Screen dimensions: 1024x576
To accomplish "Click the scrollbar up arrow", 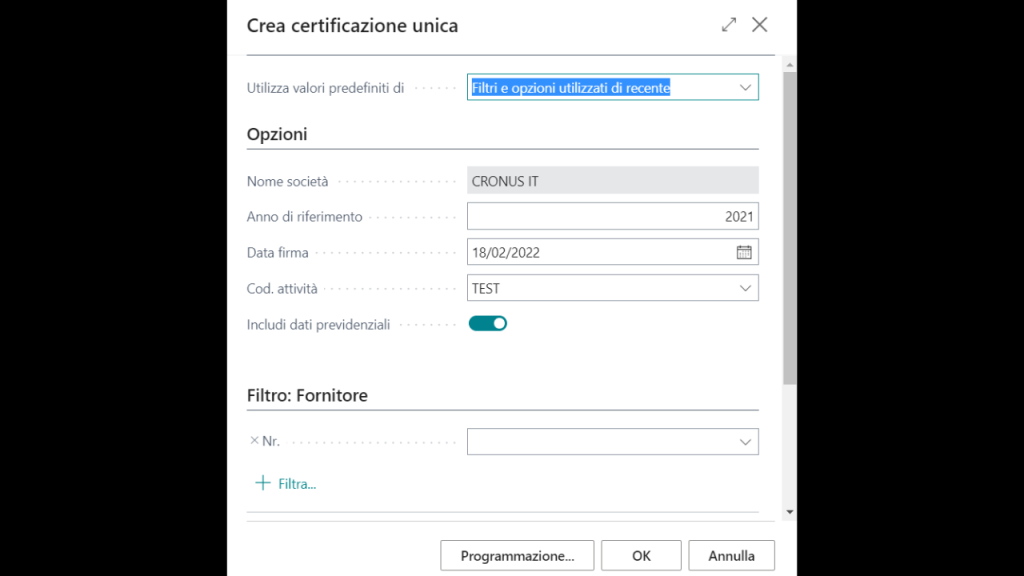I will pos(790,64).
